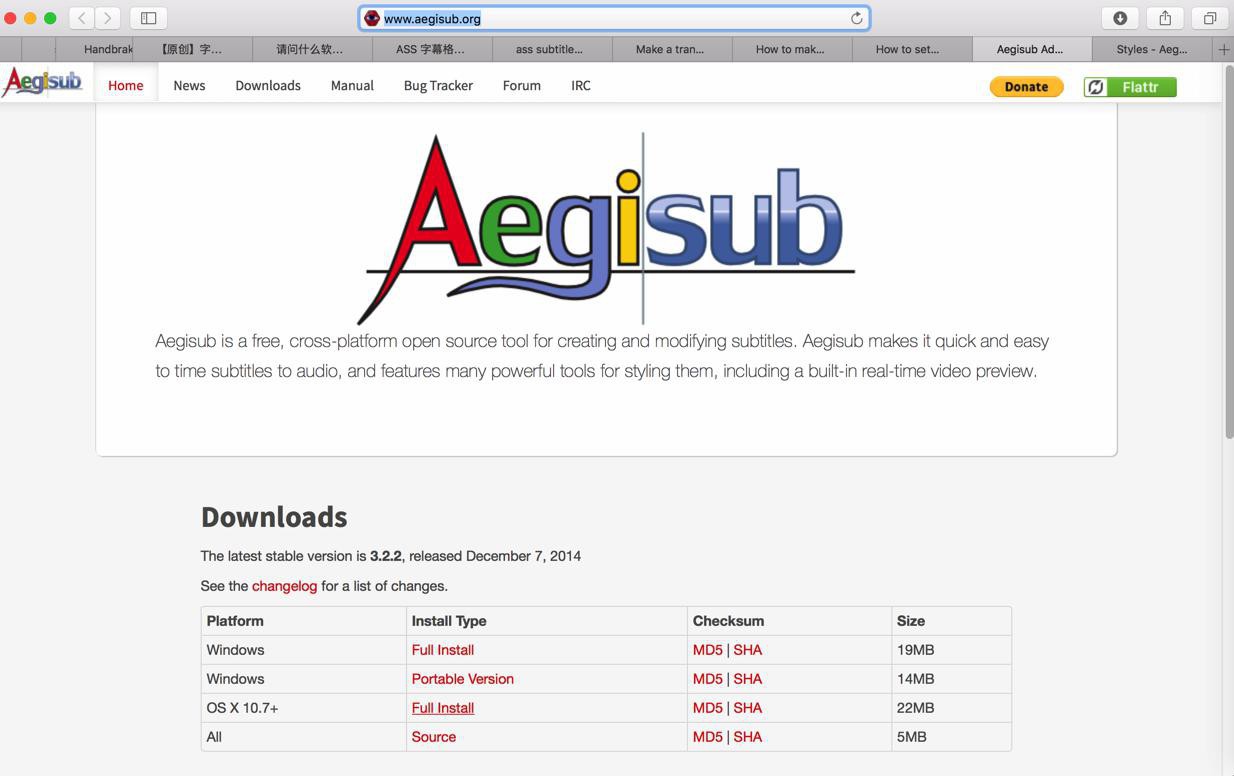Click the large Aegisub banner logo
The image size is (1234, 776).
tap(606, 229)
